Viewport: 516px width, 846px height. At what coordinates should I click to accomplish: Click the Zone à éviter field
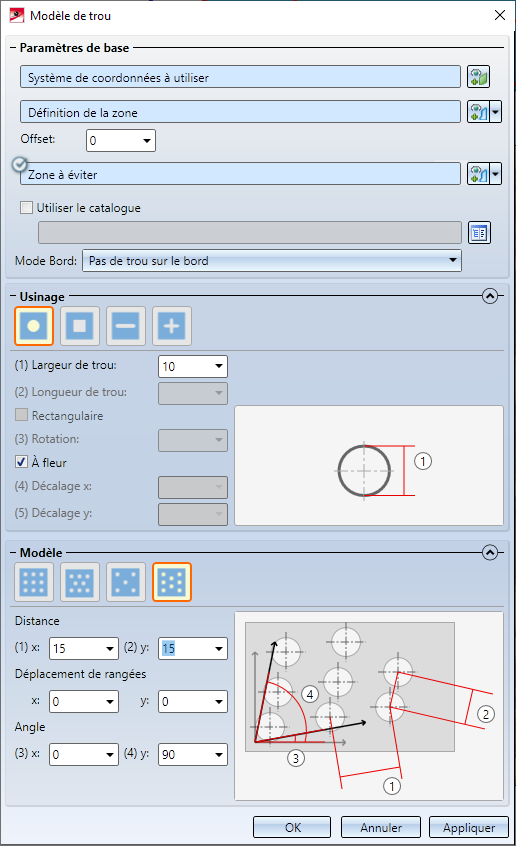240,174
